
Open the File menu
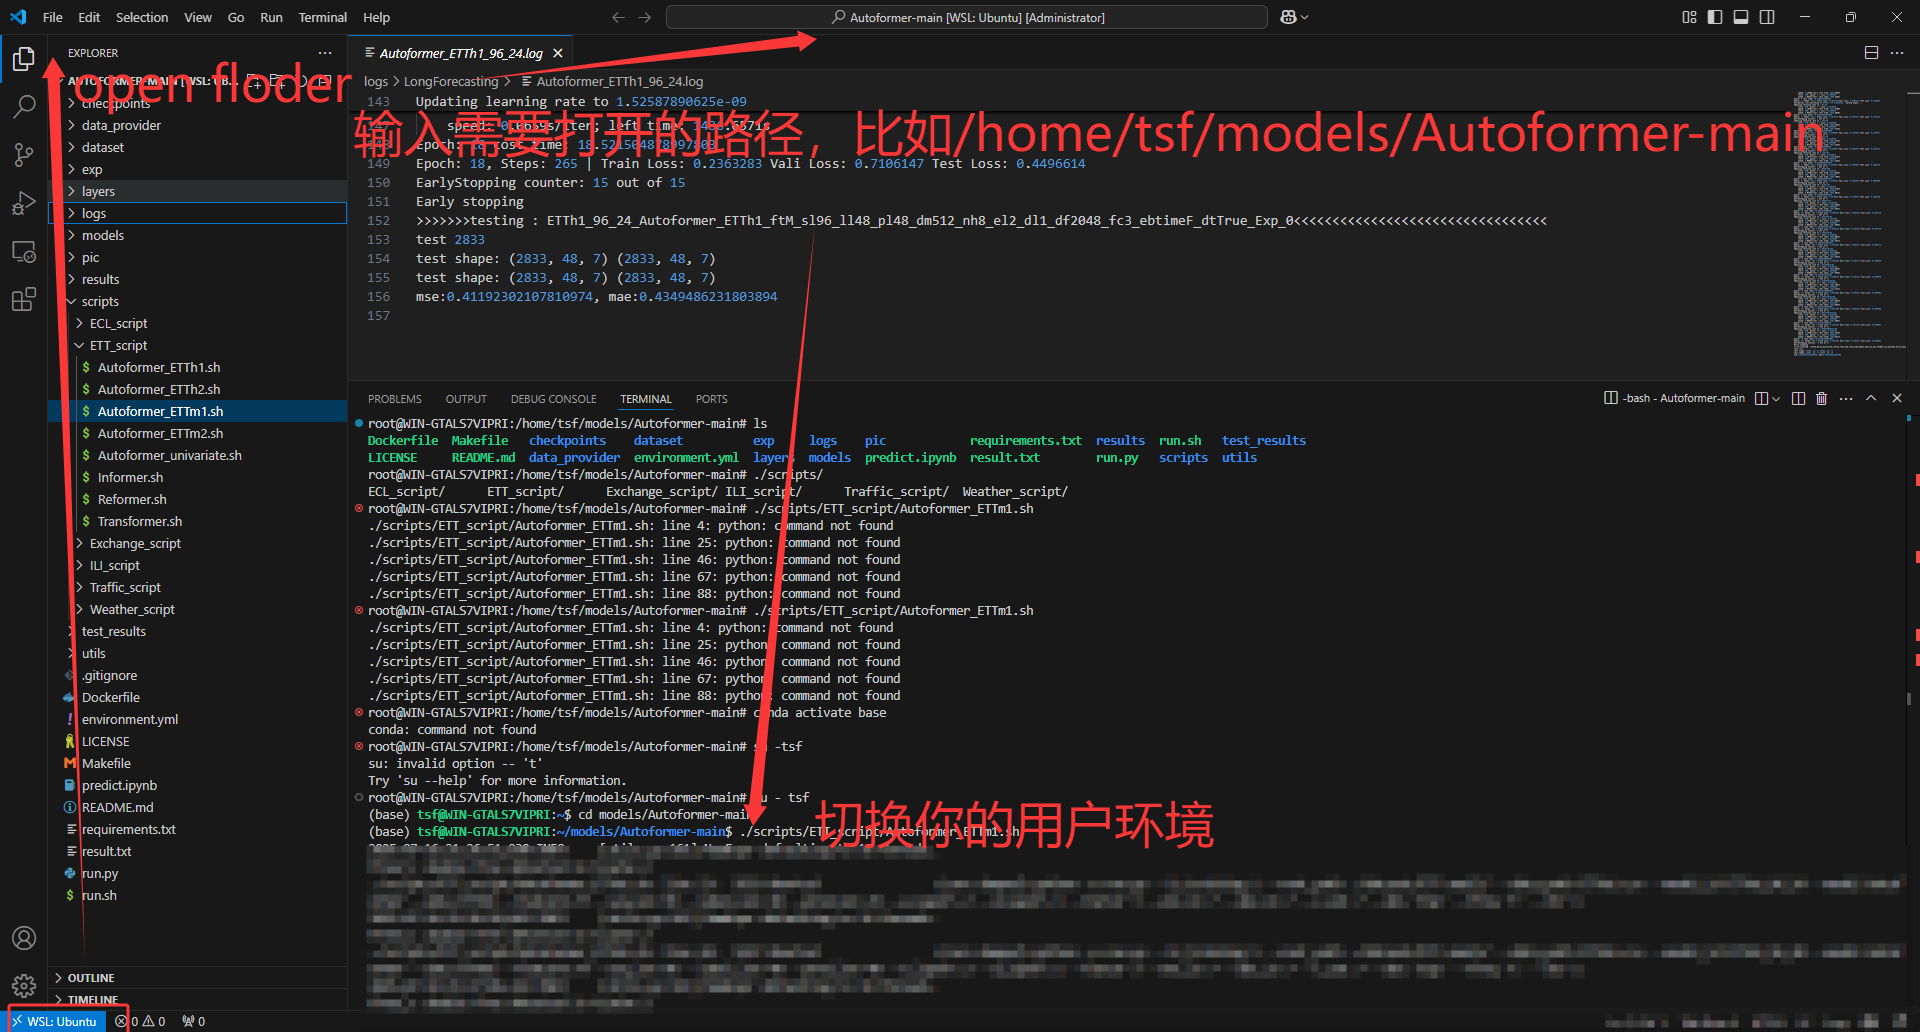click(53, 17)
